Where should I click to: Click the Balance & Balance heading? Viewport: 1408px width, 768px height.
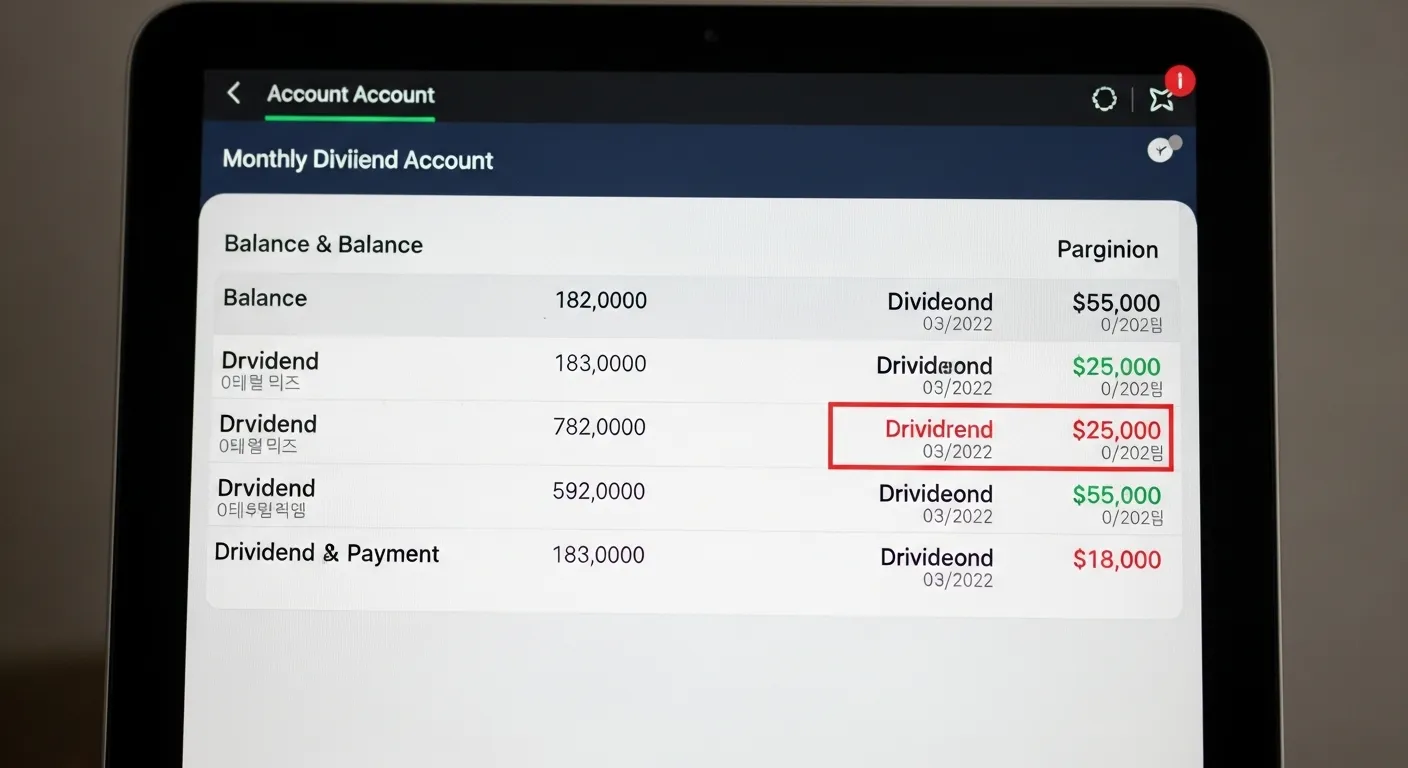click(x=323, y=245)
